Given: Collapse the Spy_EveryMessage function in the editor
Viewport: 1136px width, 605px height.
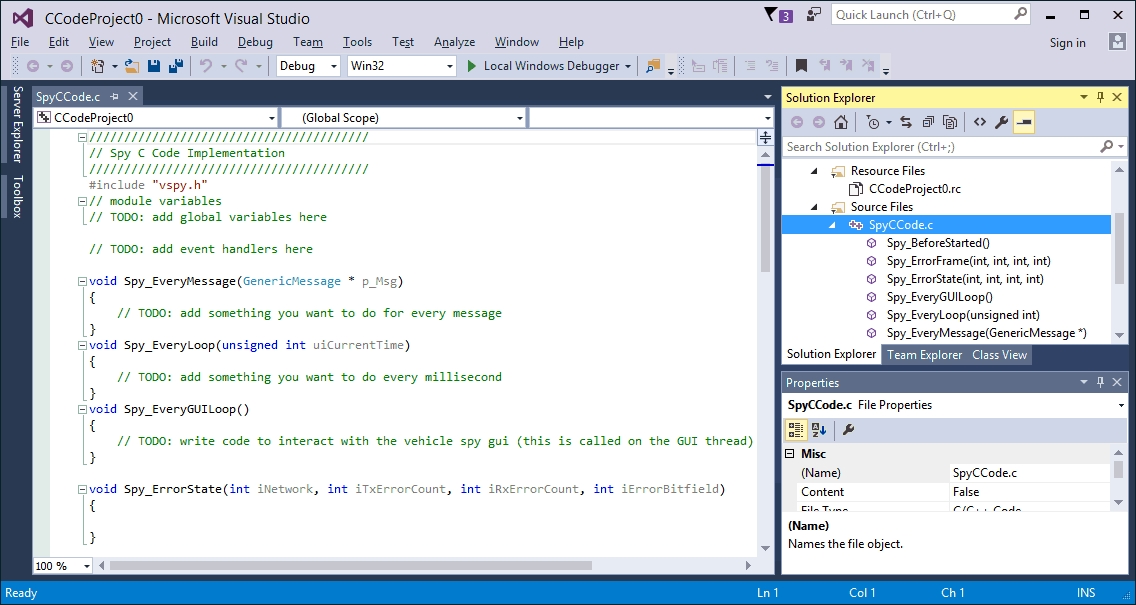Looking at the screenshot, I should (x=82, y=281).
